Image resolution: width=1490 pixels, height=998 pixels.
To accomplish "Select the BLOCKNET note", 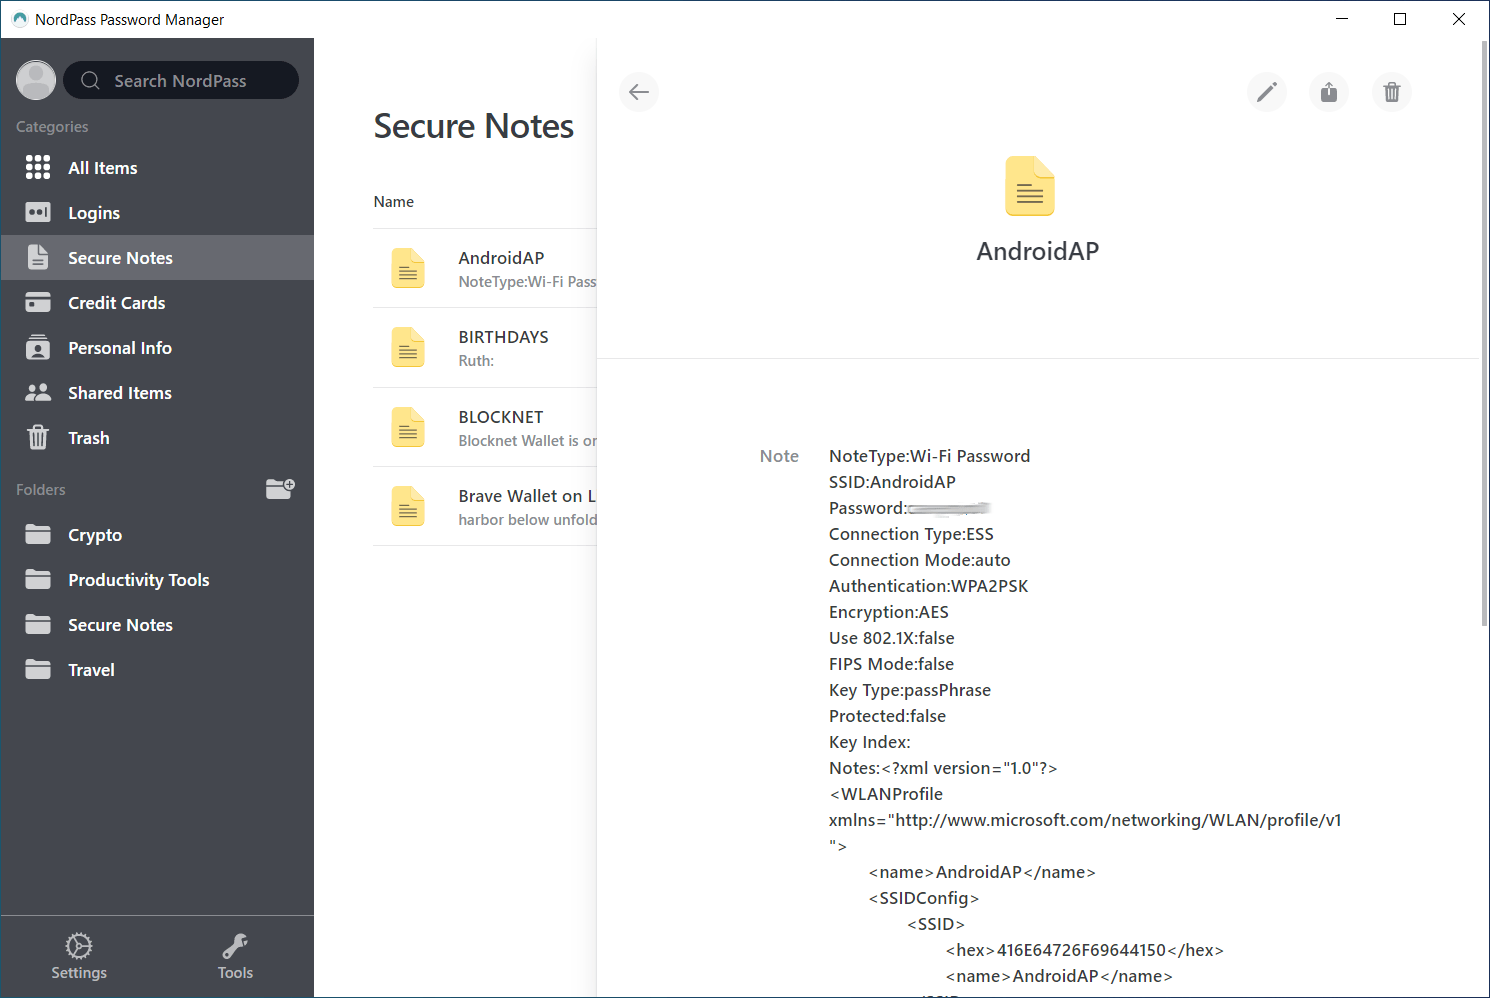I will point(485,427).
